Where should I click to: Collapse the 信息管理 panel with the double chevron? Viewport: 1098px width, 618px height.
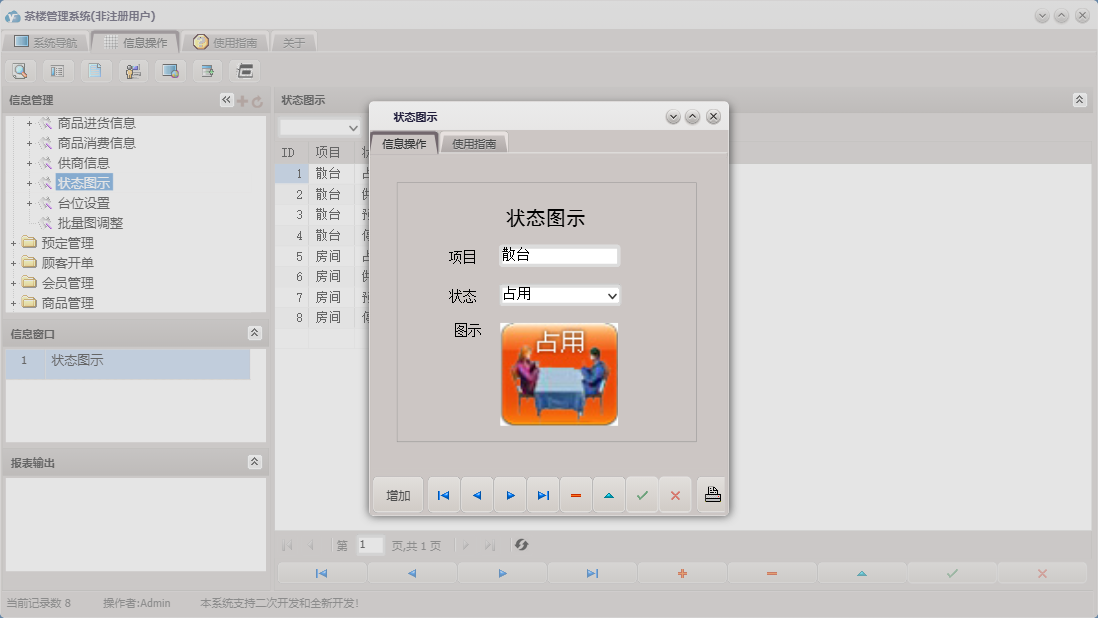[226, 100]
